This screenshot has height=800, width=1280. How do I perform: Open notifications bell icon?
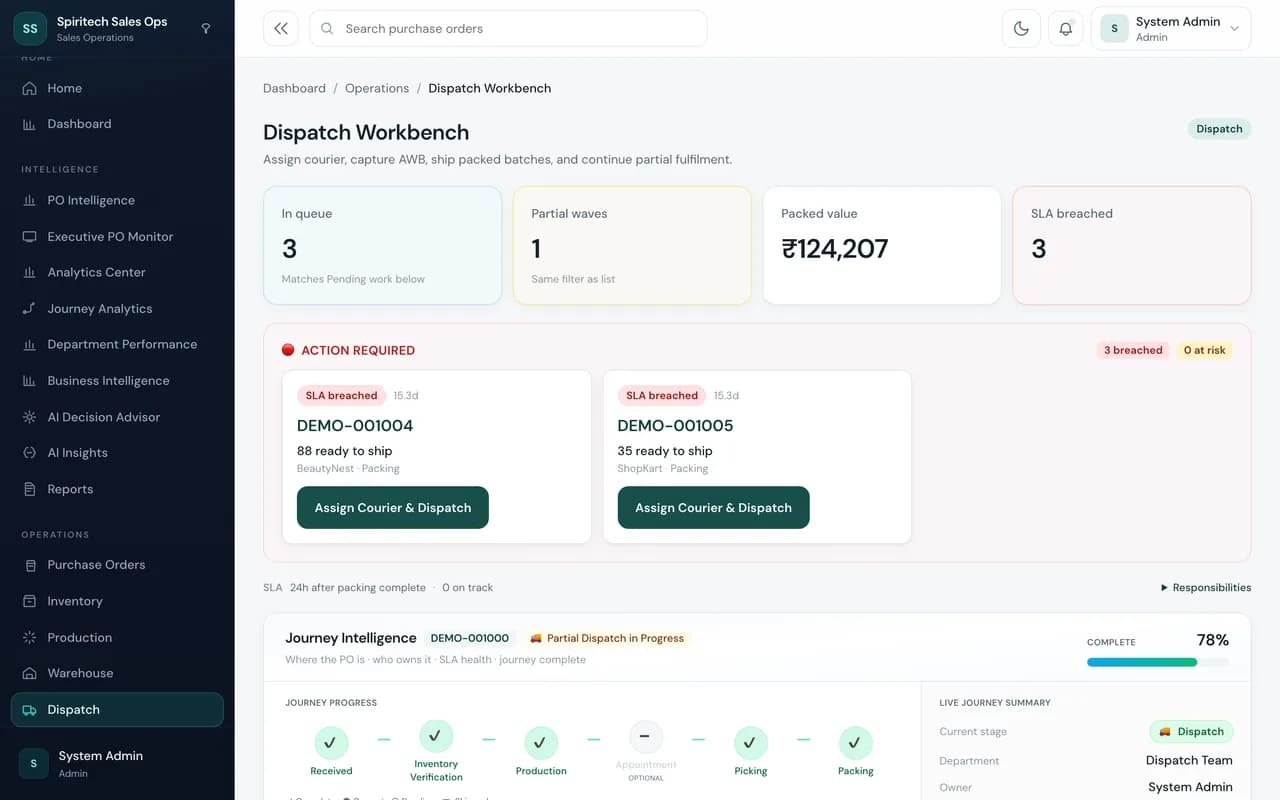point(1065,29)
